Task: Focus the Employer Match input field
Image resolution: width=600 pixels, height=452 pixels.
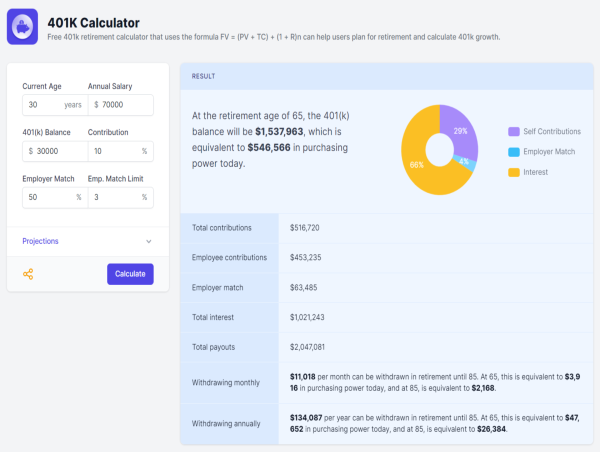Action: click(55, 197)
